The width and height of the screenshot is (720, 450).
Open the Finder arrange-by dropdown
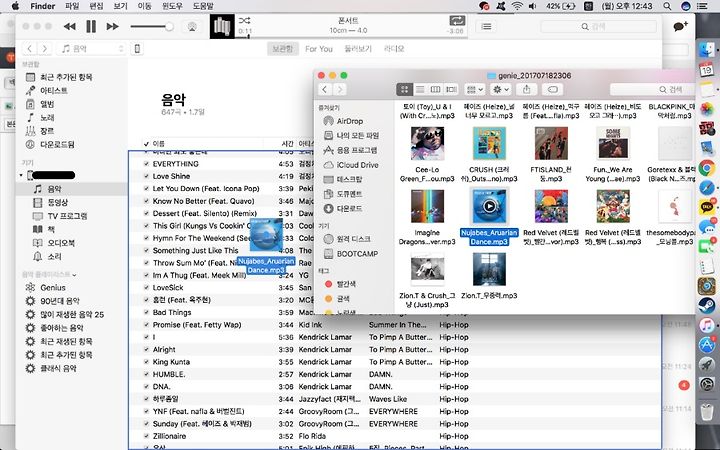coord(474,90)
